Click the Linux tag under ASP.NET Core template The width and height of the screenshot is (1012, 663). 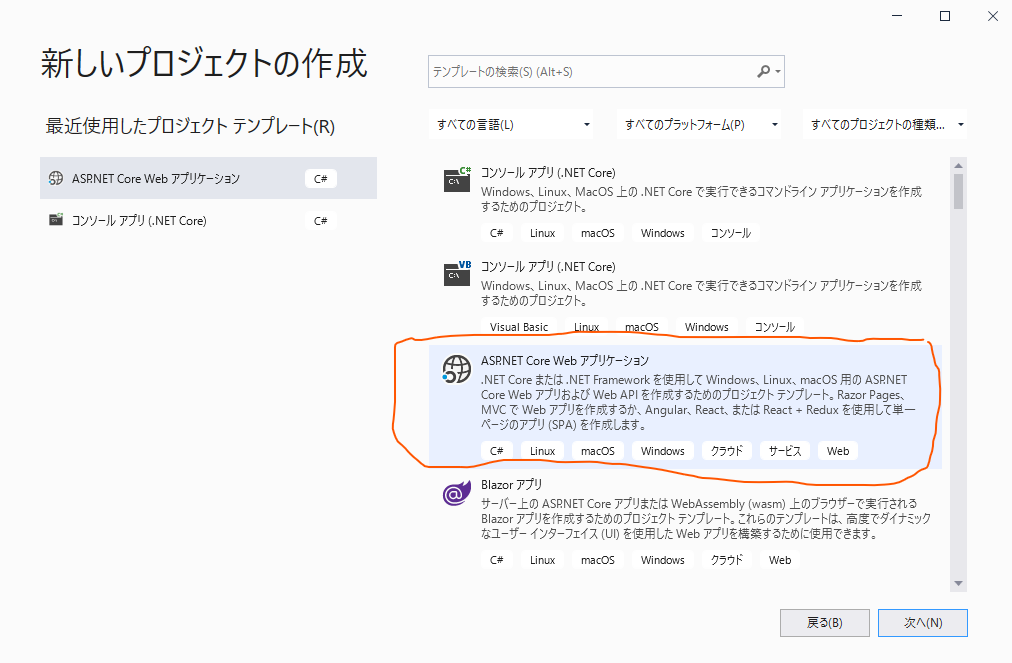(x=542, y=450)
